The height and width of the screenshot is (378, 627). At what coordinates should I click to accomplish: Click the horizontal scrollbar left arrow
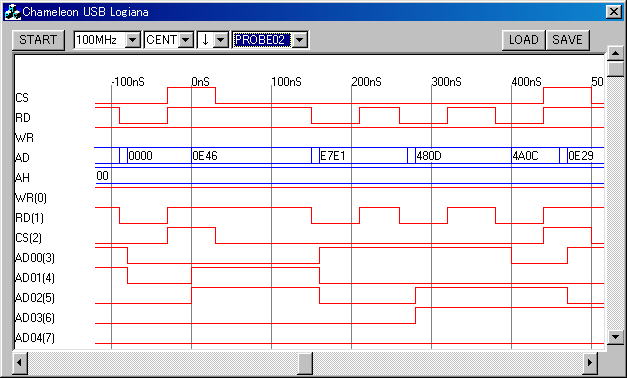click(20, 363)
